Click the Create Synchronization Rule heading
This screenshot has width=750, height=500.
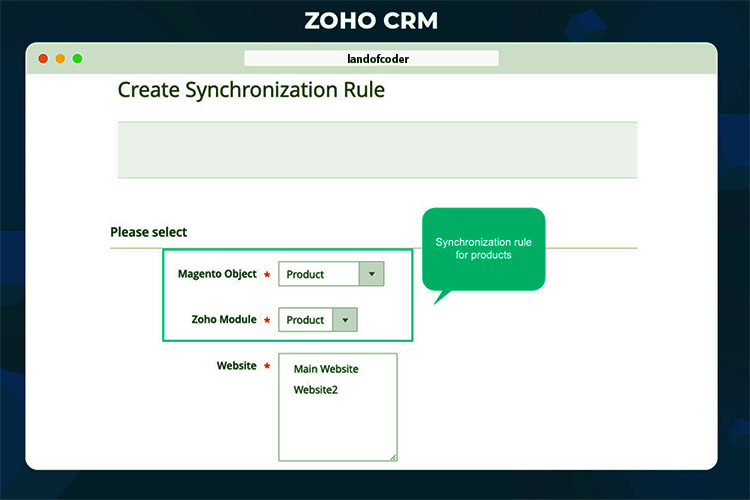(x=251, y=90)
